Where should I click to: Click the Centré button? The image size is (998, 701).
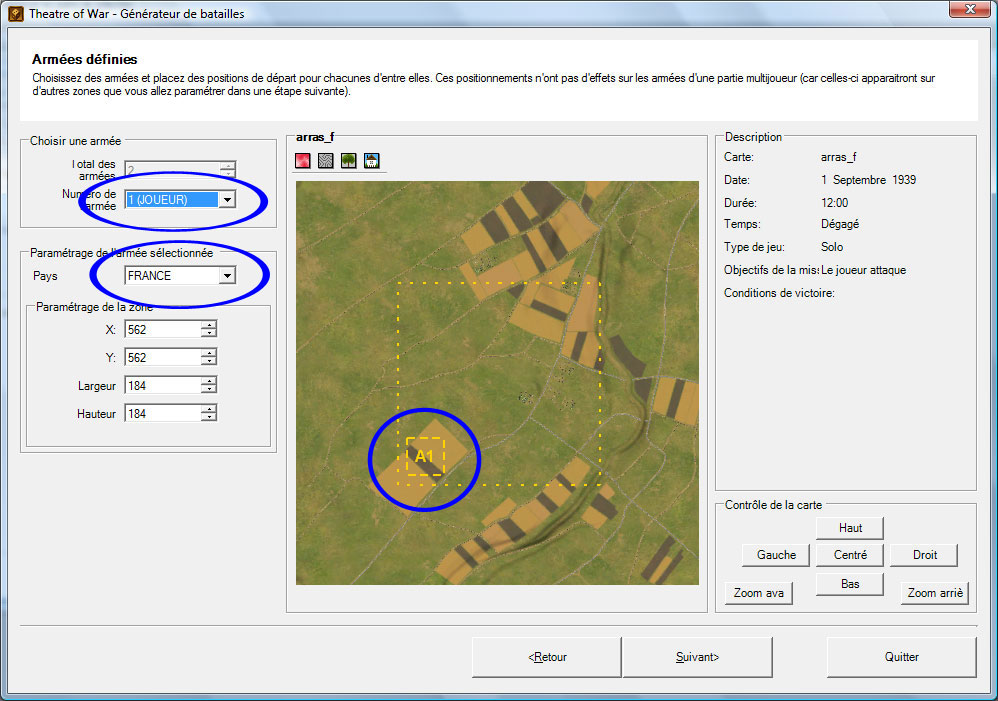pos(850,555)
